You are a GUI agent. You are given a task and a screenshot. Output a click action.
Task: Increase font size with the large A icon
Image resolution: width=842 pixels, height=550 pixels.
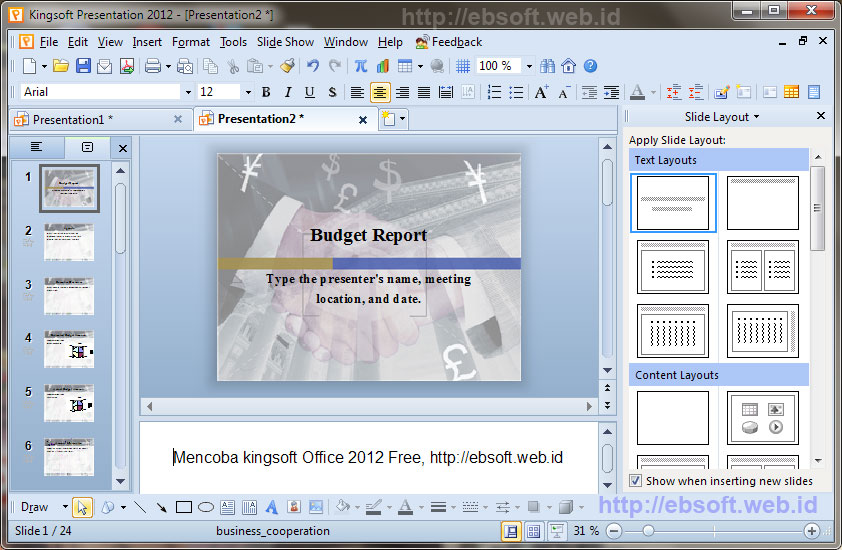541,92
